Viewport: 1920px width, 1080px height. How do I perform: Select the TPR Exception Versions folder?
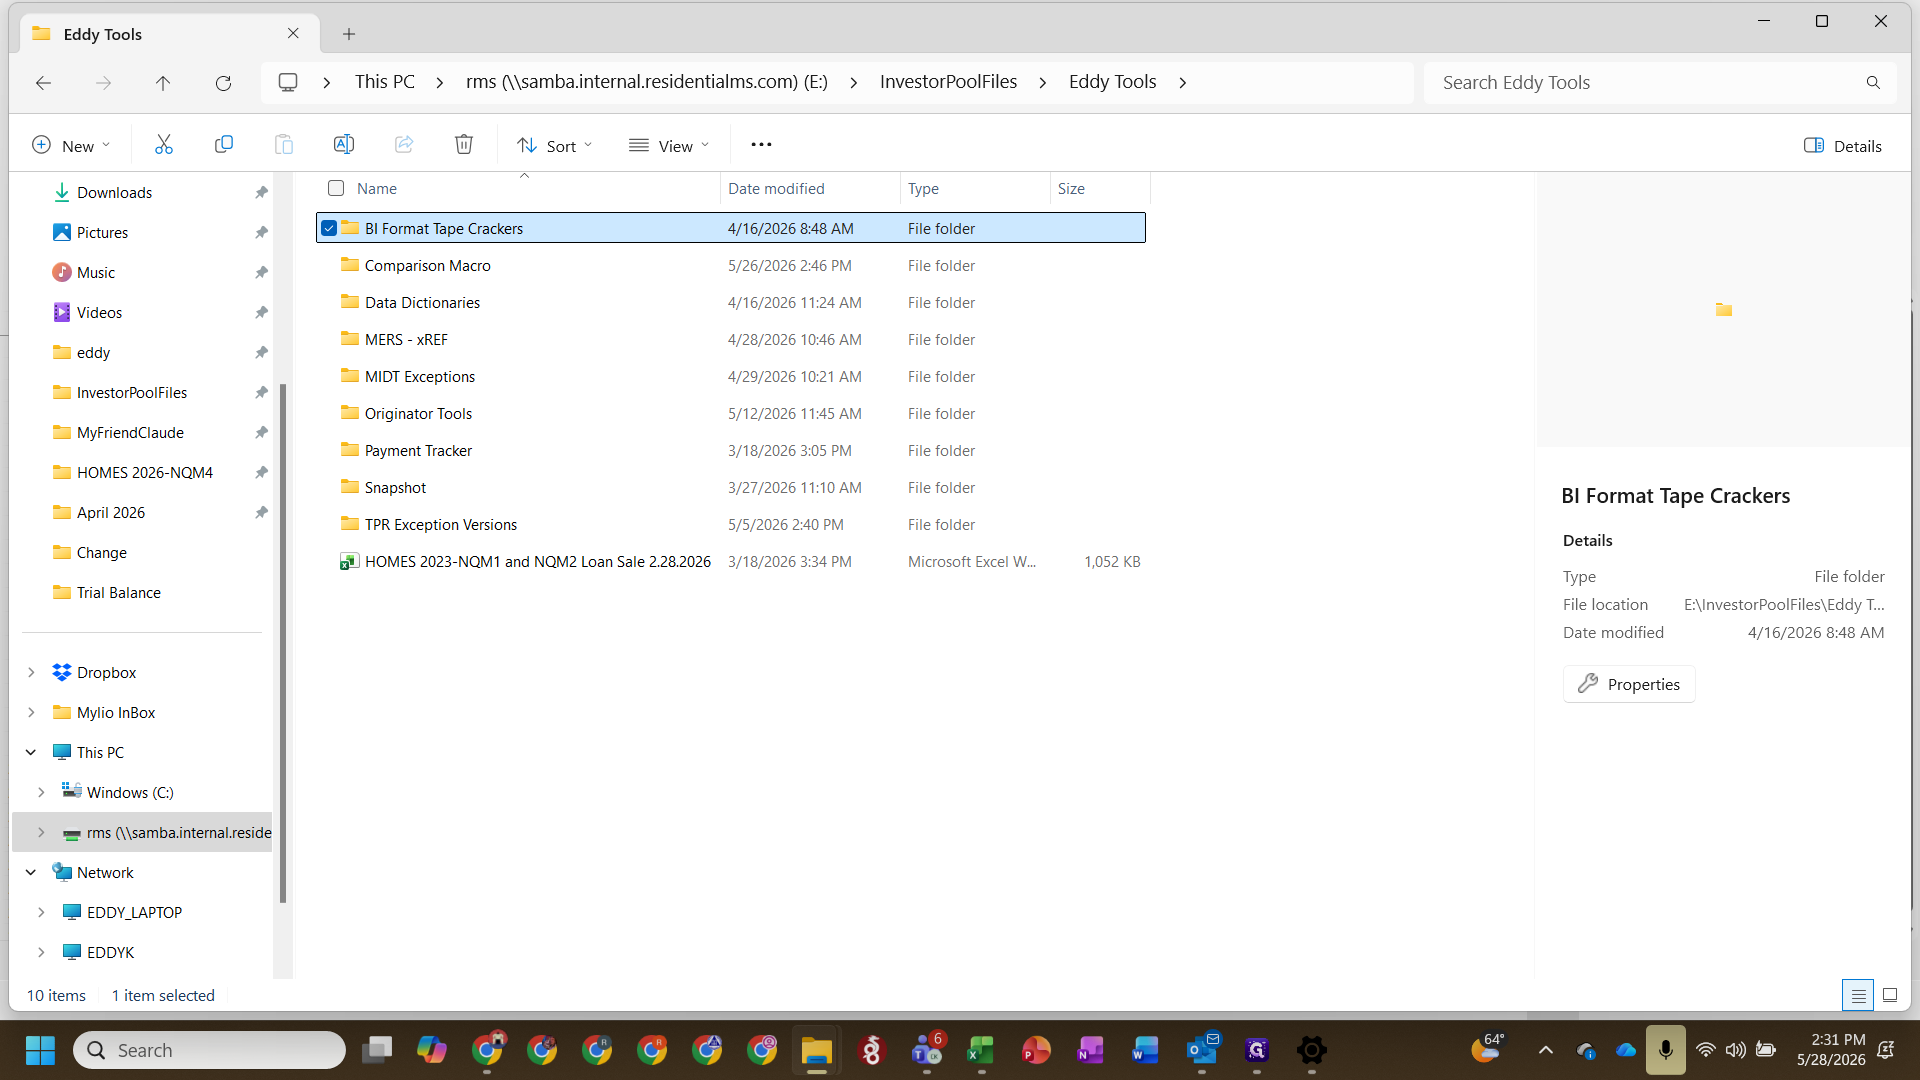coord(731,524)
